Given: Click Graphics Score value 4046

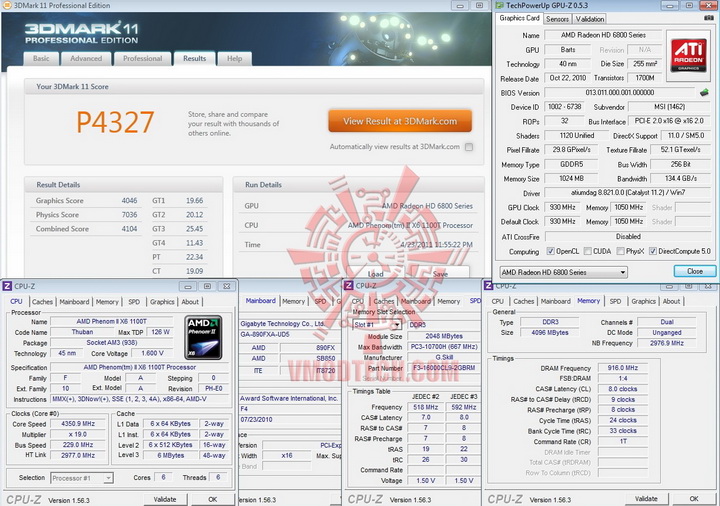Looking at the screenshot, I should click(129, 201).
